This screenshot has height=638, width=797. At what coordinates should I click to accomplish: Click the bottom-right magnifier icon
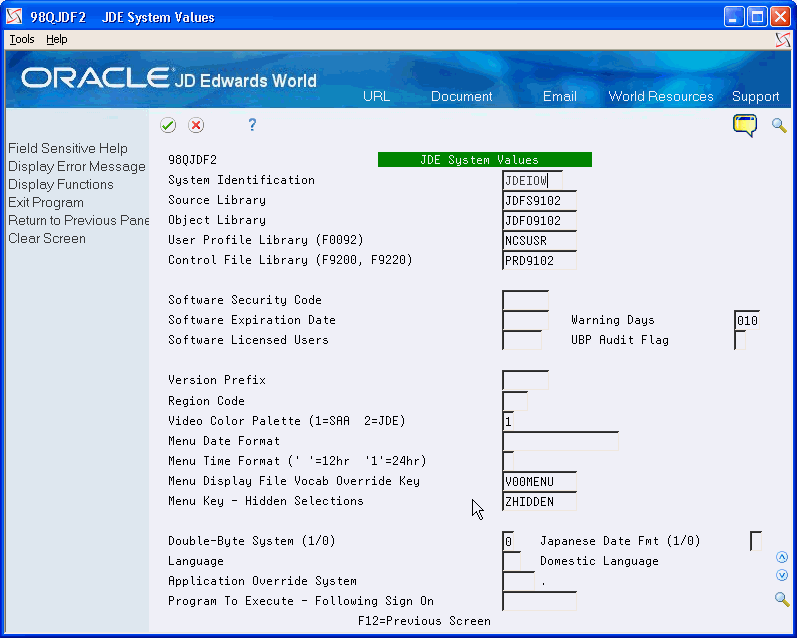click(x=782, y=599)
